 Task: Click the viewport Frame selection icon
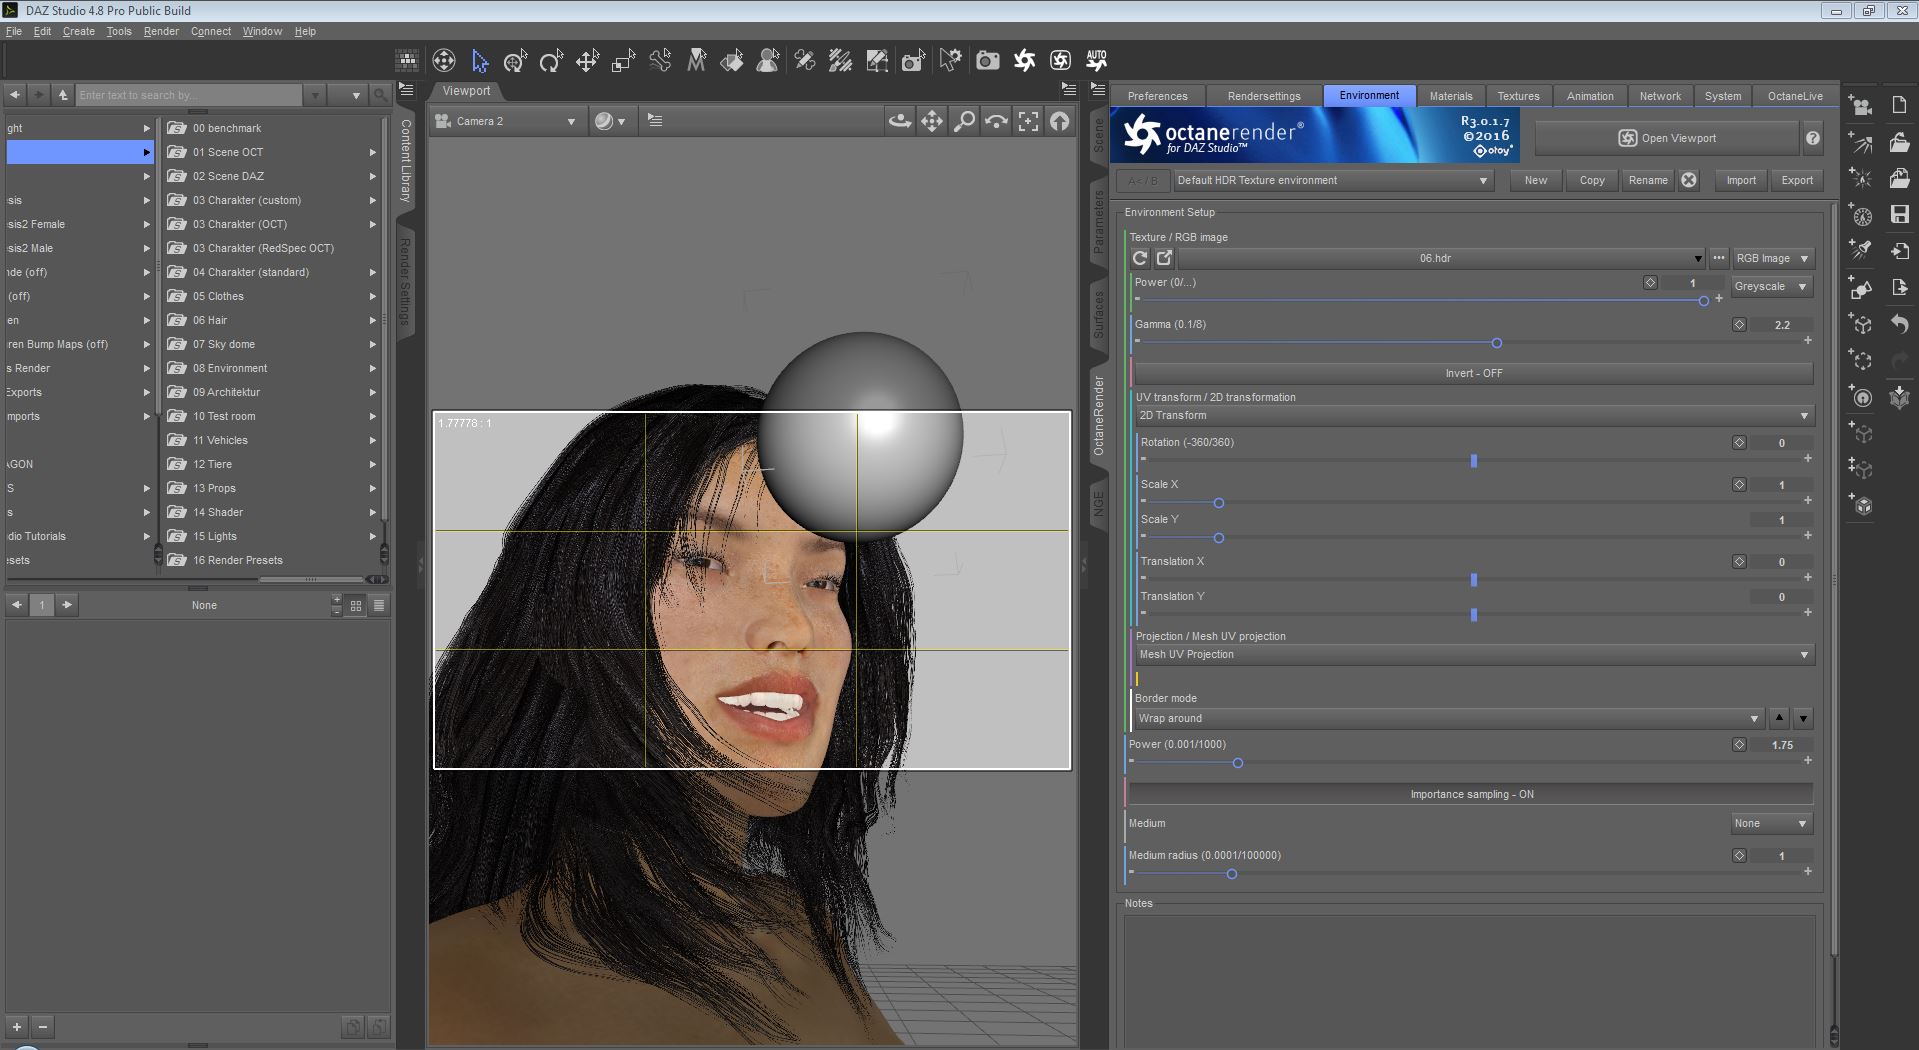tap(1028, 121)
